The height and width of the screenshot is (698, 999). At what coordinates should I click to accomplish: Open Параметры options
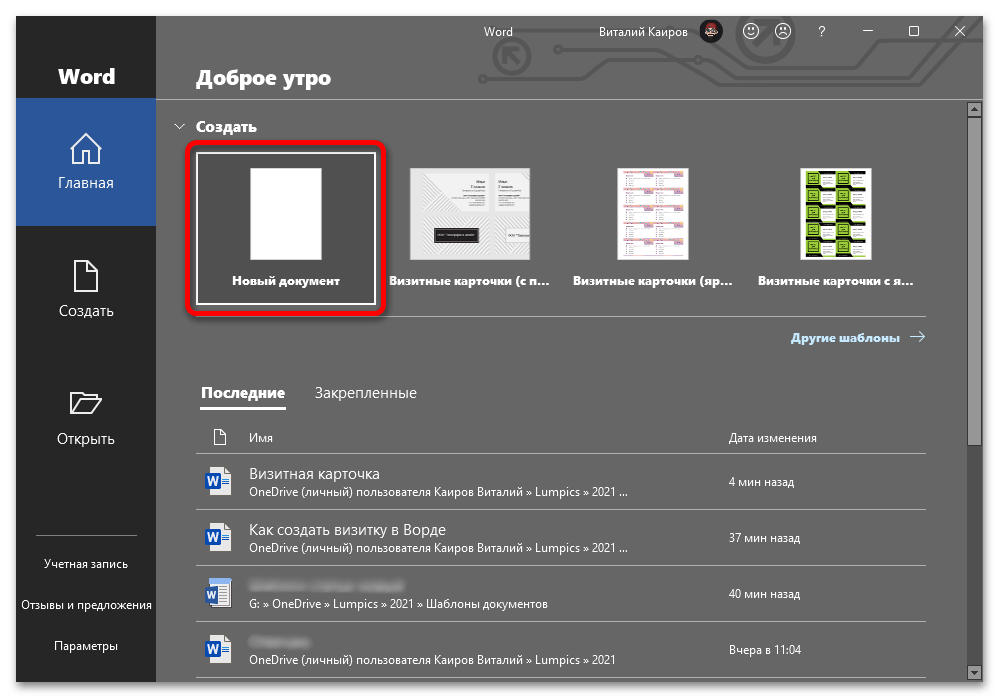86,646
